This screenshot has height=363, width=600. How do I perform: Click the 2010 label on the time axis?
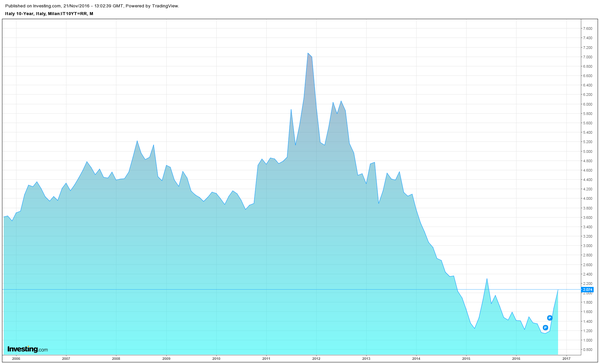(216, 358)
